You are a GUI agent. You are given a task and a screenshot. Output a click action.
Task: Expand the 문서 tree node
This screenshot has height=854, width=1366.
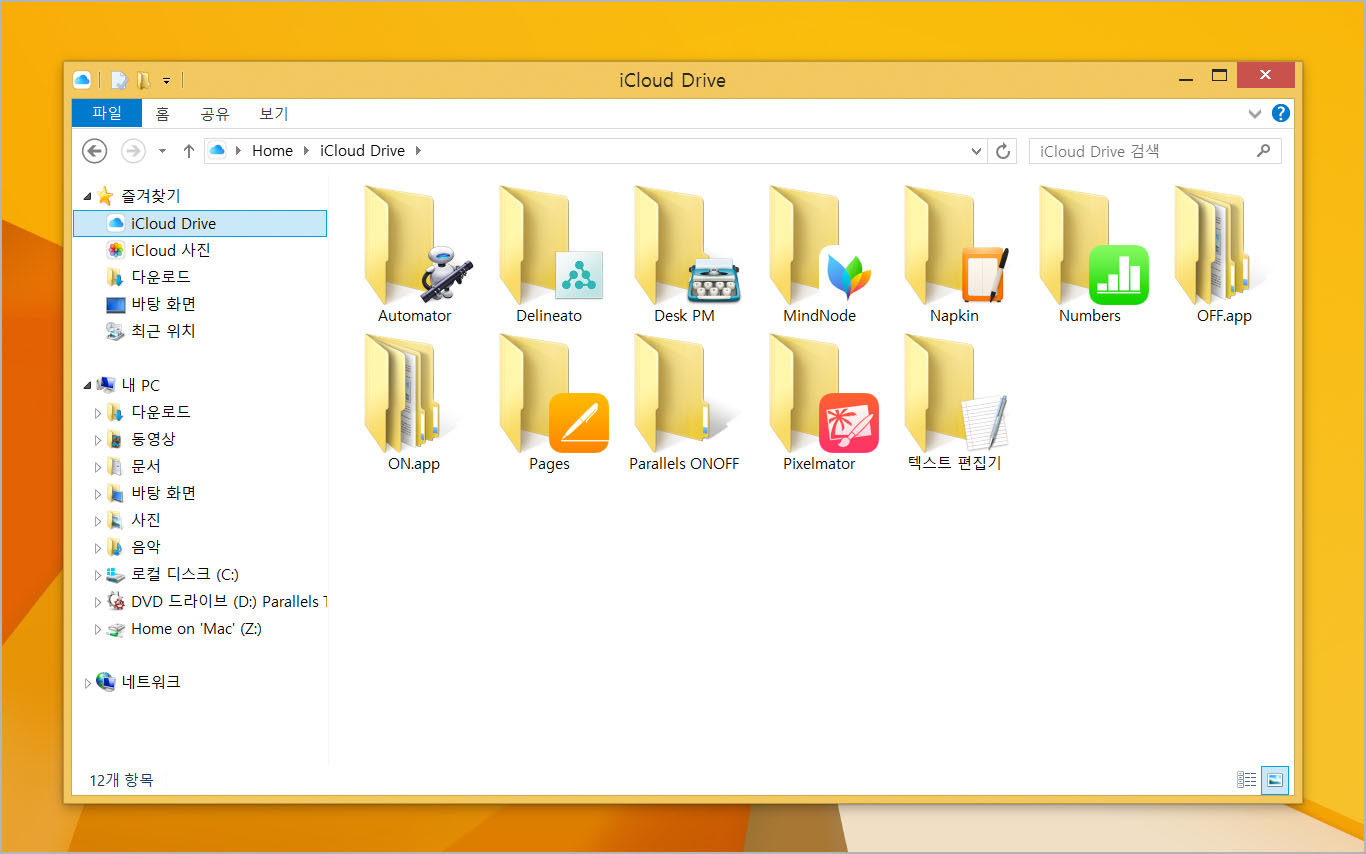pos(98,467)
